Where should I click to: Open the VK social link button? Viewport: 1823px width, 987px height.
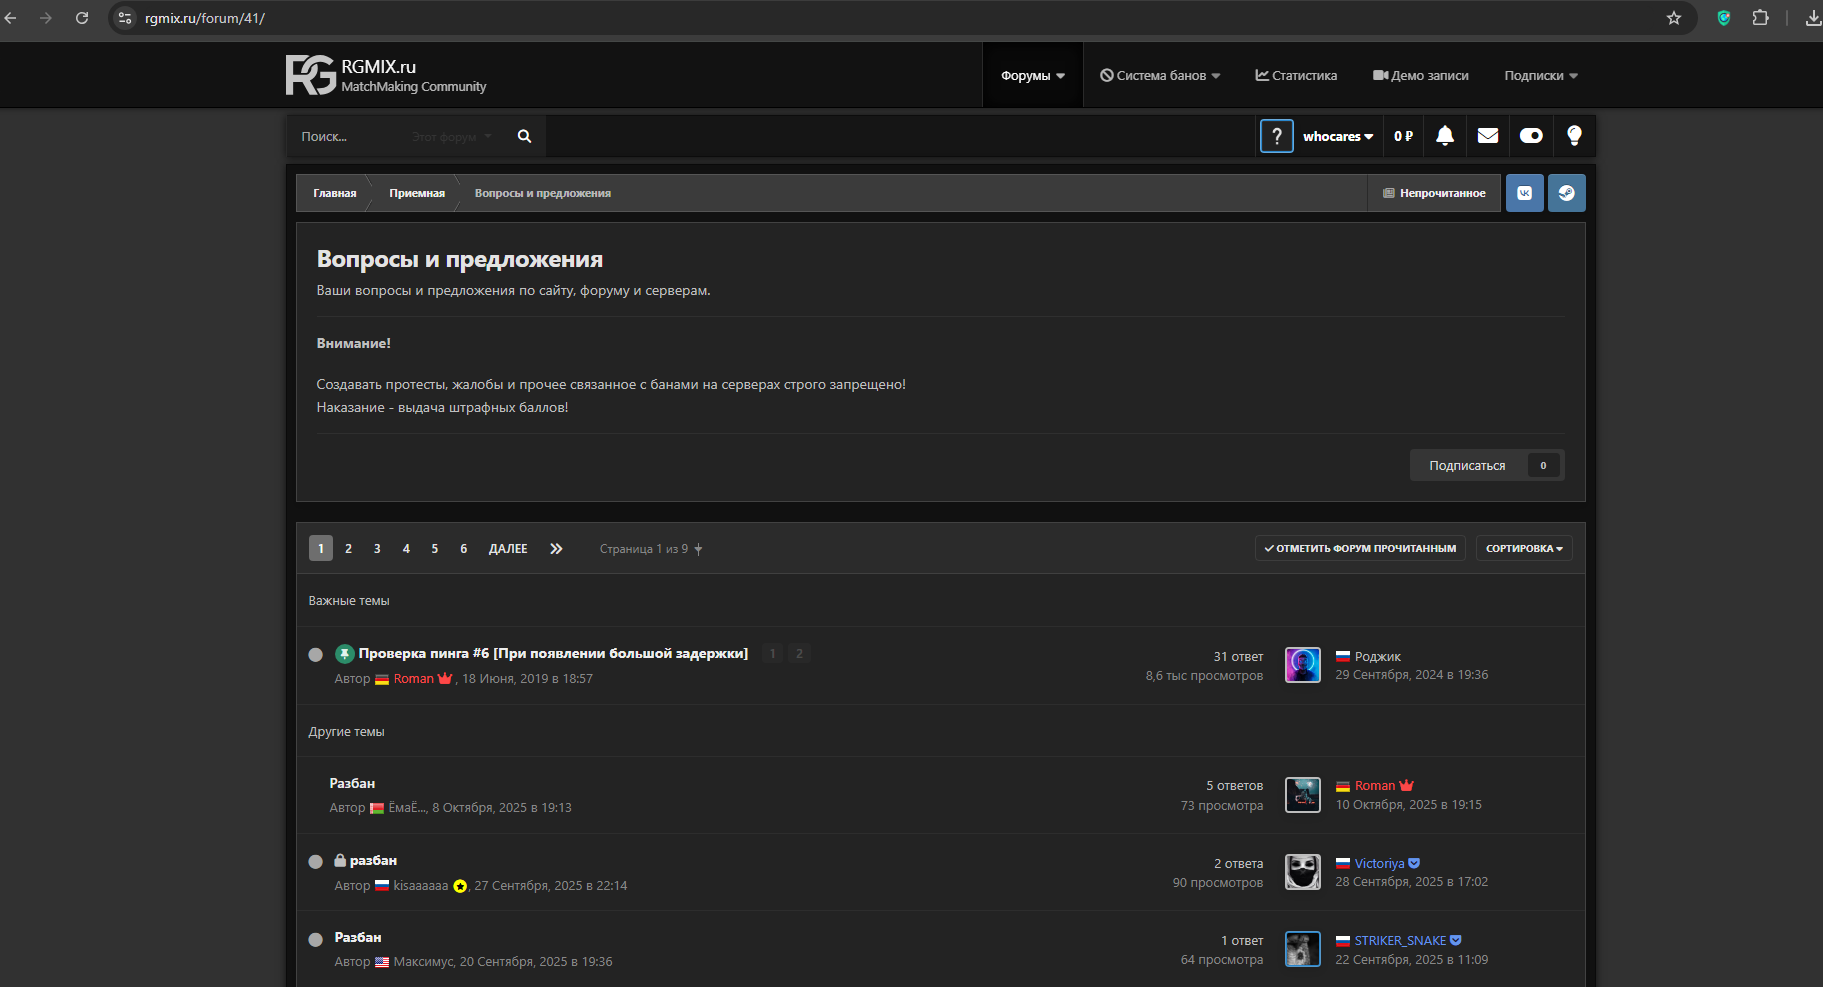(x=1524, y=193)
